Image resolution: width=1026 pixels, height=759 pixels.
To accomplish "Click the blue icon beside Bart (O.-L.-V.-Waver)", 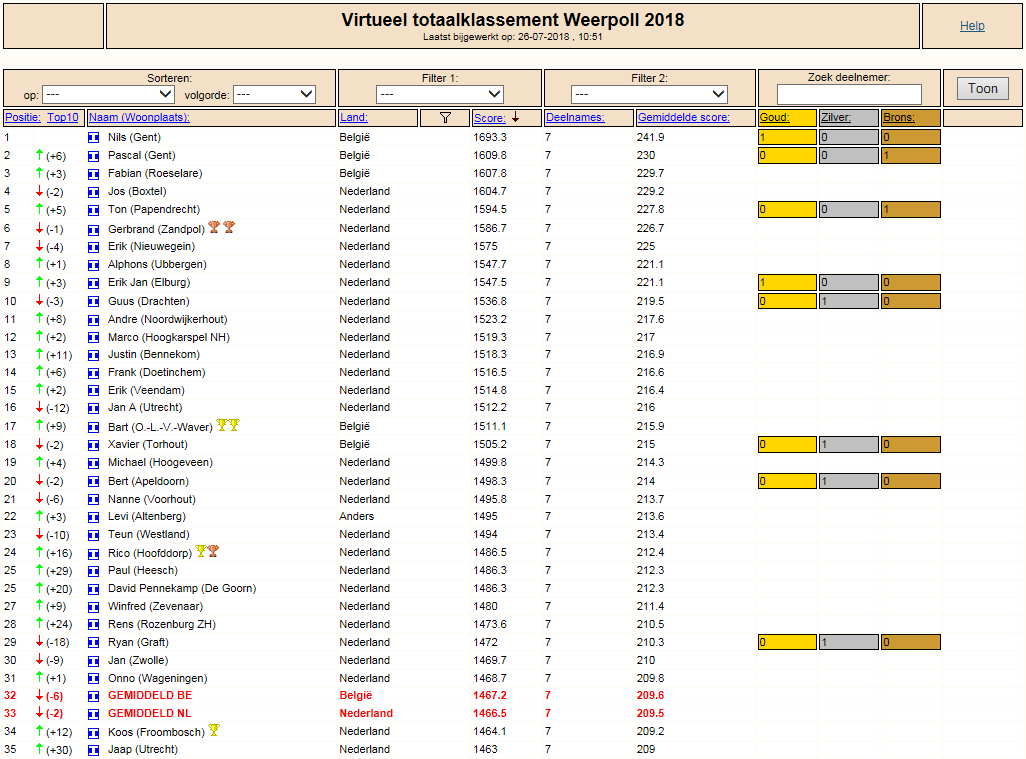I will click(94, 427).
